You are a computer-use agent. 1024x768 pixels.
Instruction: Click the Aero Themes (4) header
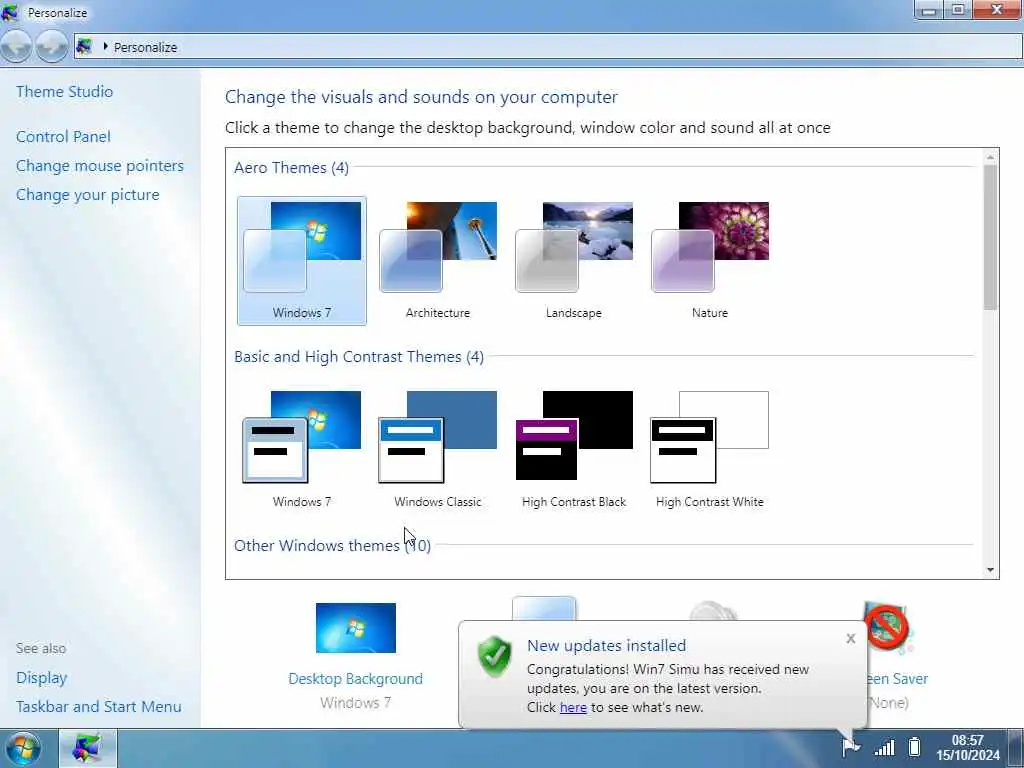(291, 168)
